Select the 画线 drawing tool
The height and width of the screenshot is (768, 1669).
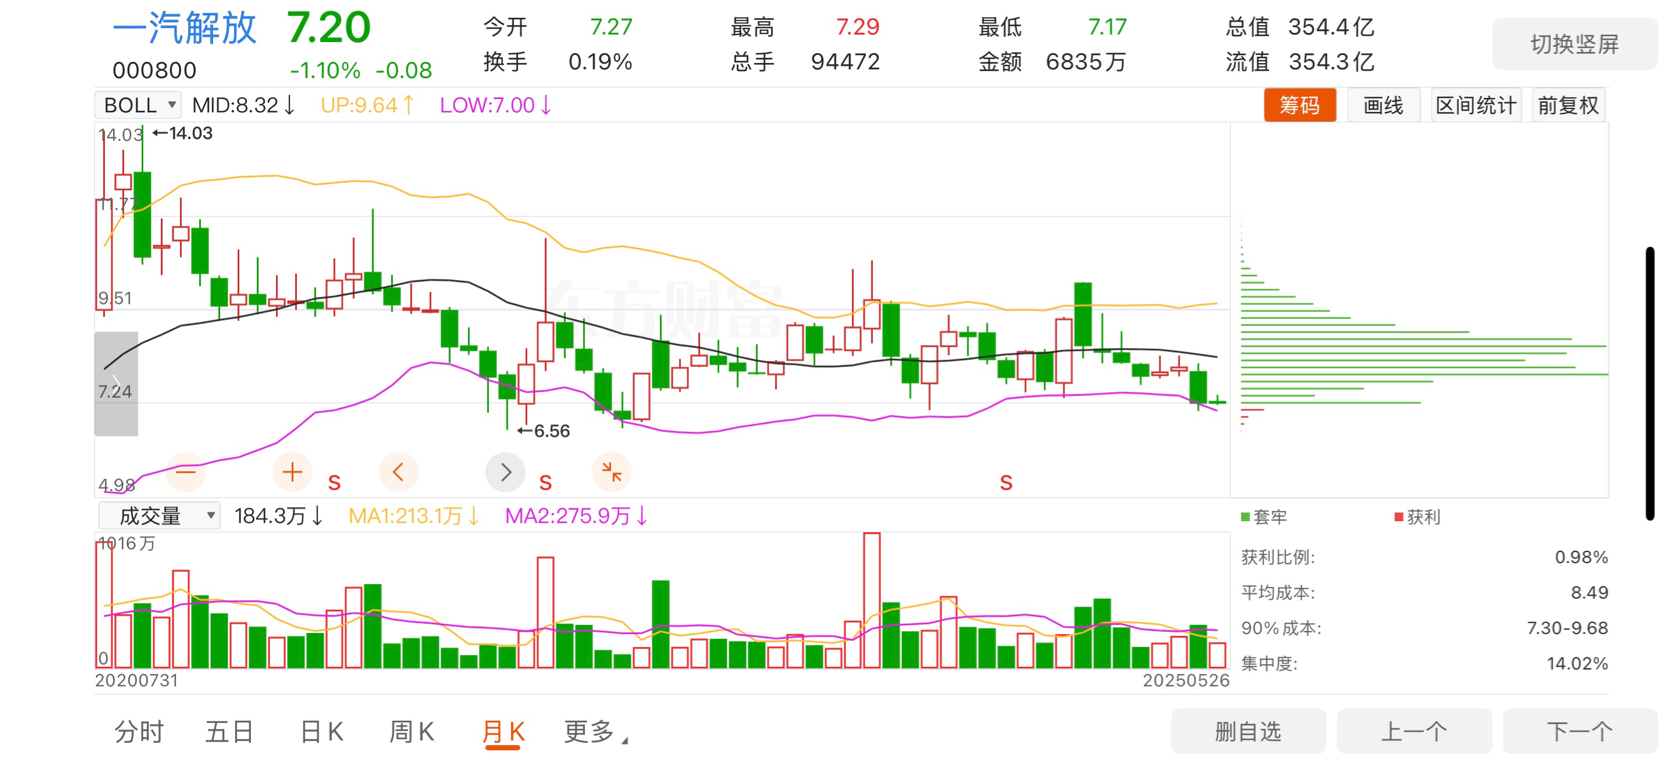point(1384,106)
